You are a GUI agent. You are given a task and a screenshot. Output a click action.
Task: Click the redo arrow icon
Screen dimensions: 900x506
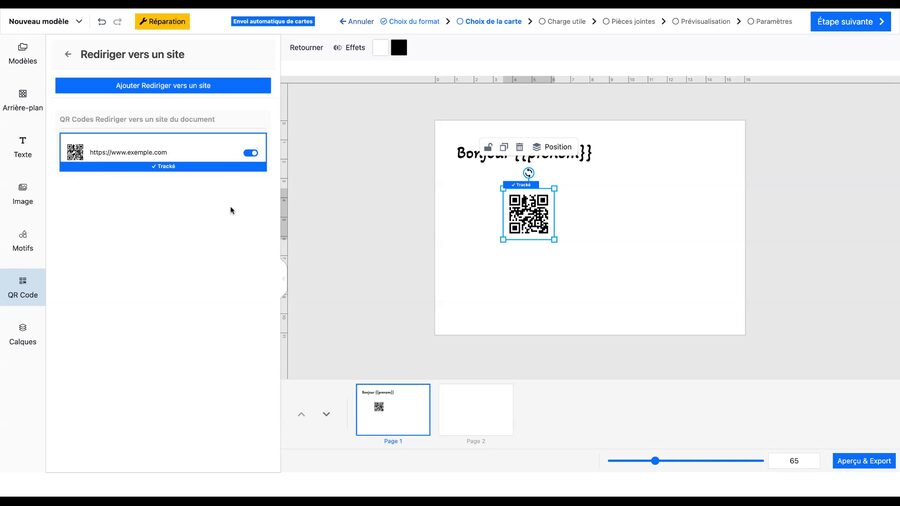point(117,22)
